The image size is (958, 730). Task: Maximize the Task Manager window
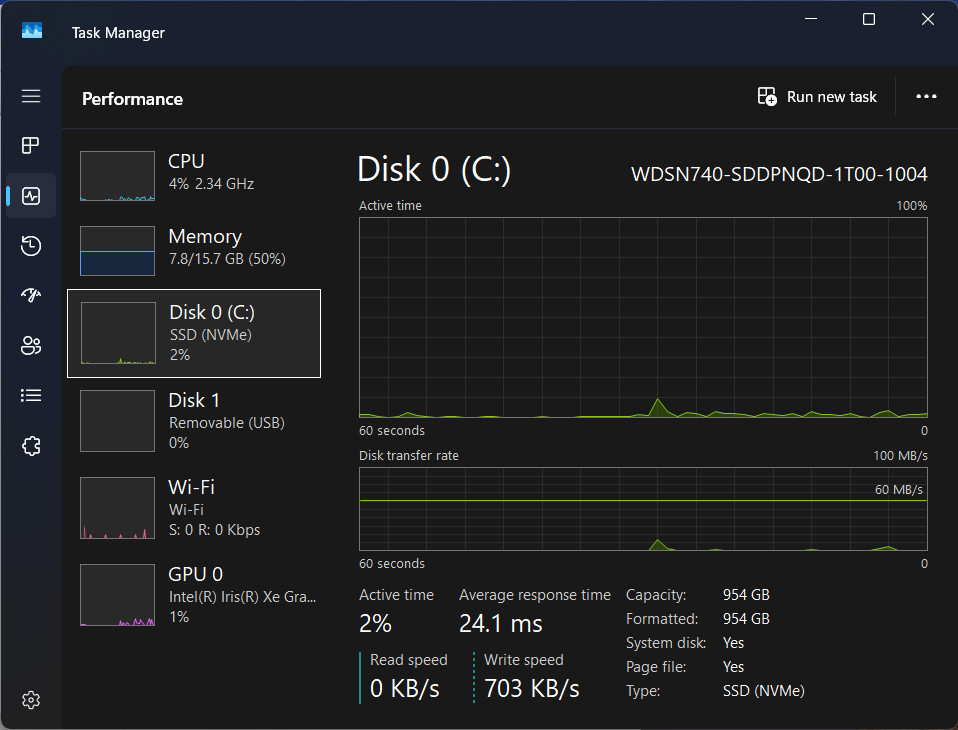tap(869, 19)
